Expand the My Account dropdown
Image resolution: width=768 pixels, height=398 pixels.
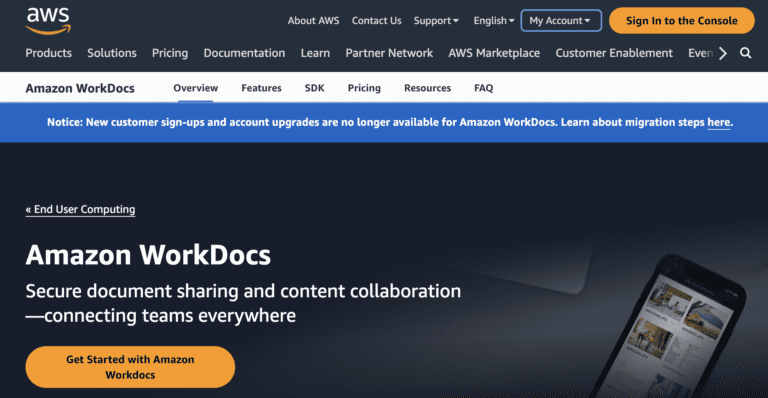pos(561,21)
